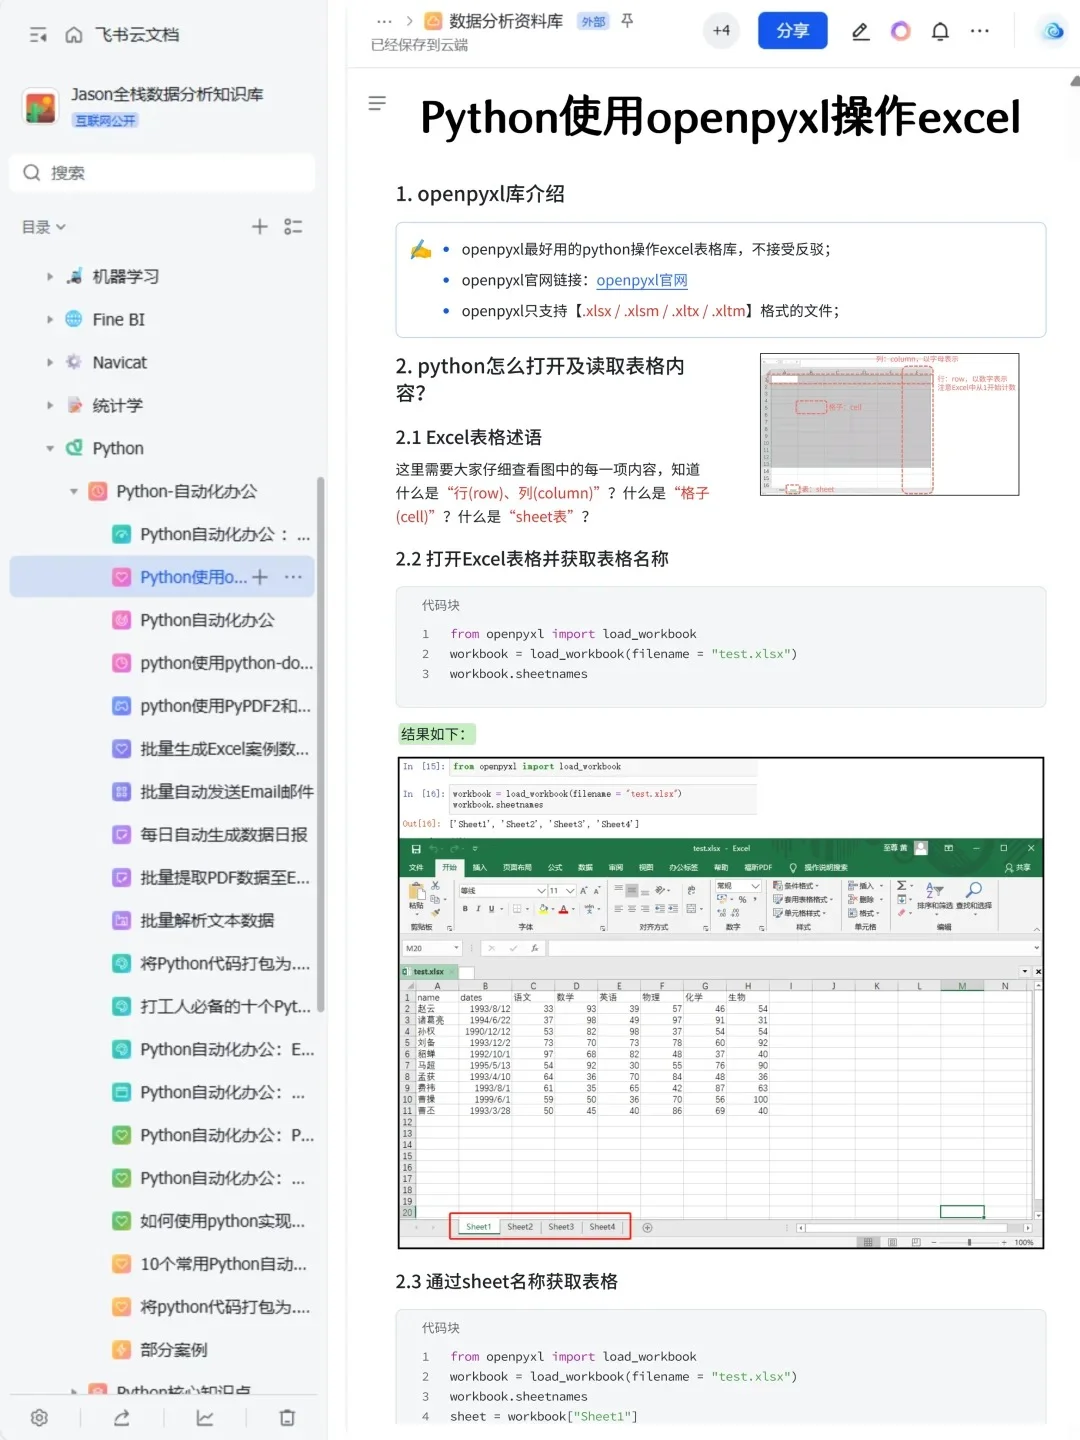Click the checklist view toggle beside 目录
Viewport: 1080px width, 1440px height.
tap(293, 227)
